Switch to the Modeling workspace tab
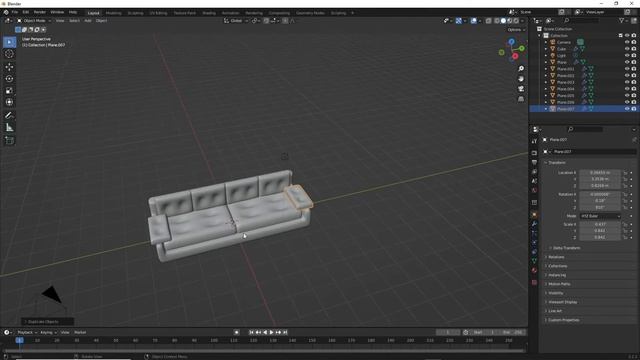 tap(113, 13)
